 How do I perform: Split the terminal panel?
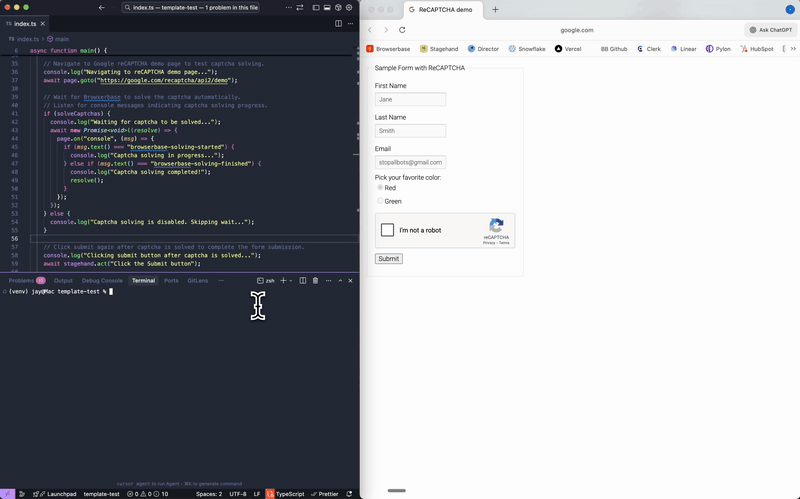[x=302, y=281]
